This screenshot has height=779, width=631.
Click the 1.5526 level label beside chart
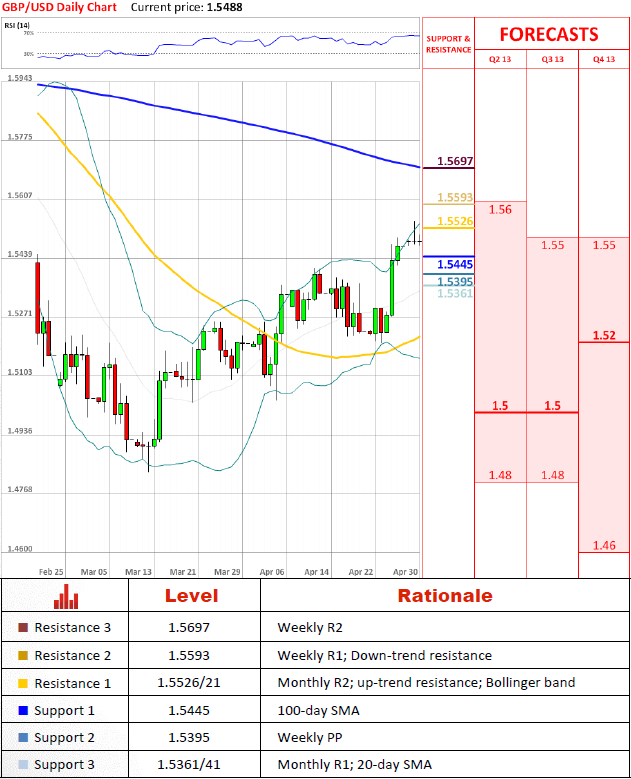(x=455, y=221)
